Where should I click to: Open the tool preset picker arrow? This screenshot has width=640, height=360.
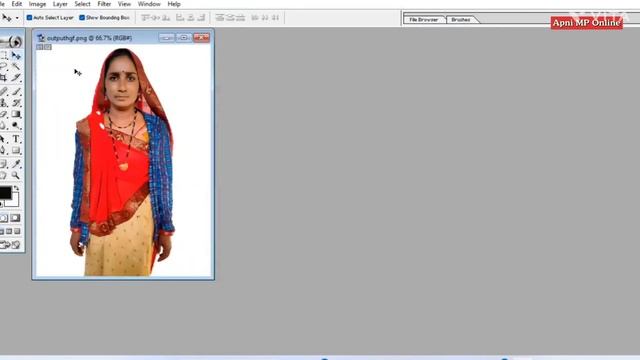point(17,18)
